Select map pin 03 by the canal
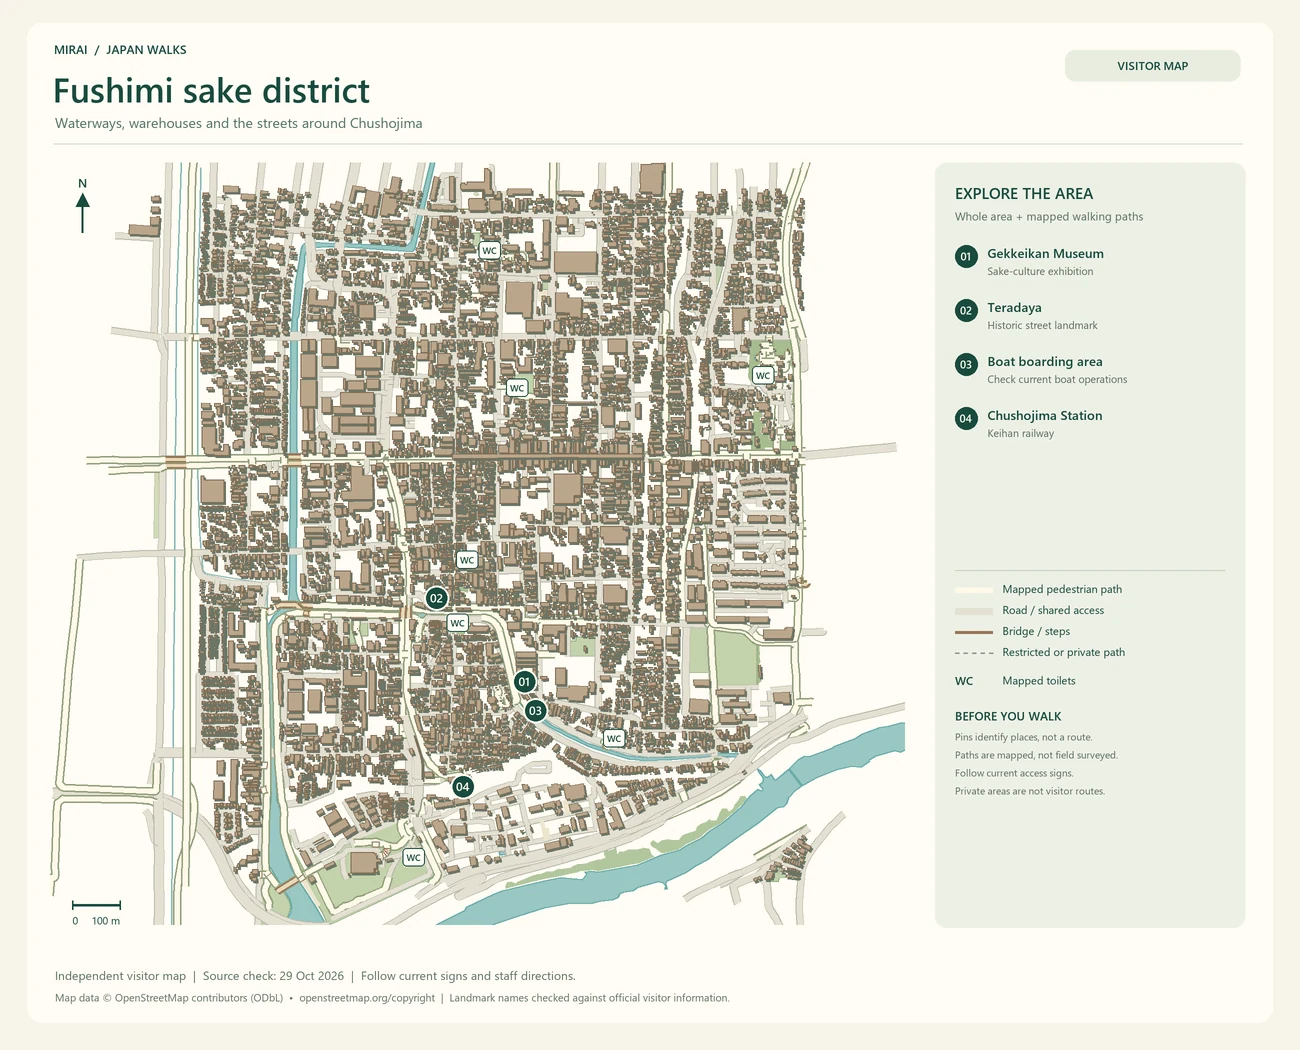 [x=535, y=711]
